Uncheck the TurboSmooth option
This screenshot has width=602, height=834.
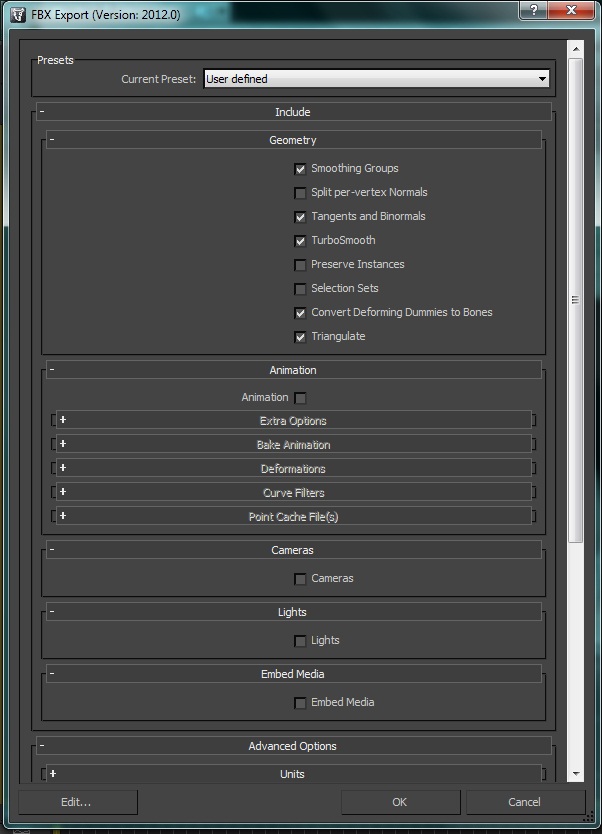tap(300, 240)
